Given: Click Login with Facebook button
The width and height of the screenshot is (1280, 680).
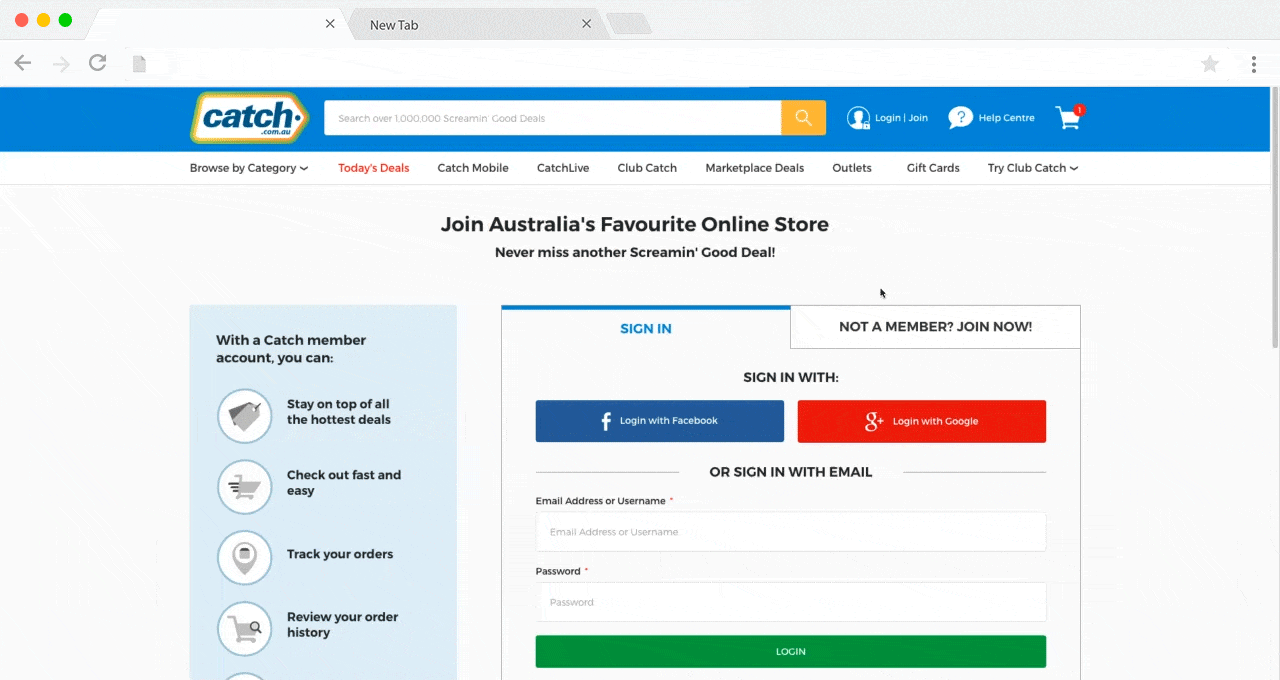Looking at the screenshot, I should pyautogui.click(x=660, y=421).
